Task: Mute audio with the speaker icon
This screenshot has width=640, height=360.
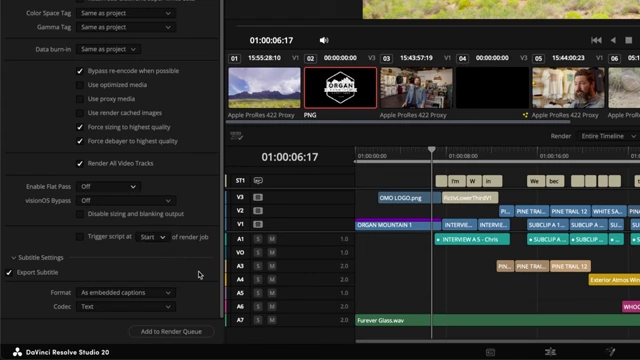Action: 324,40
